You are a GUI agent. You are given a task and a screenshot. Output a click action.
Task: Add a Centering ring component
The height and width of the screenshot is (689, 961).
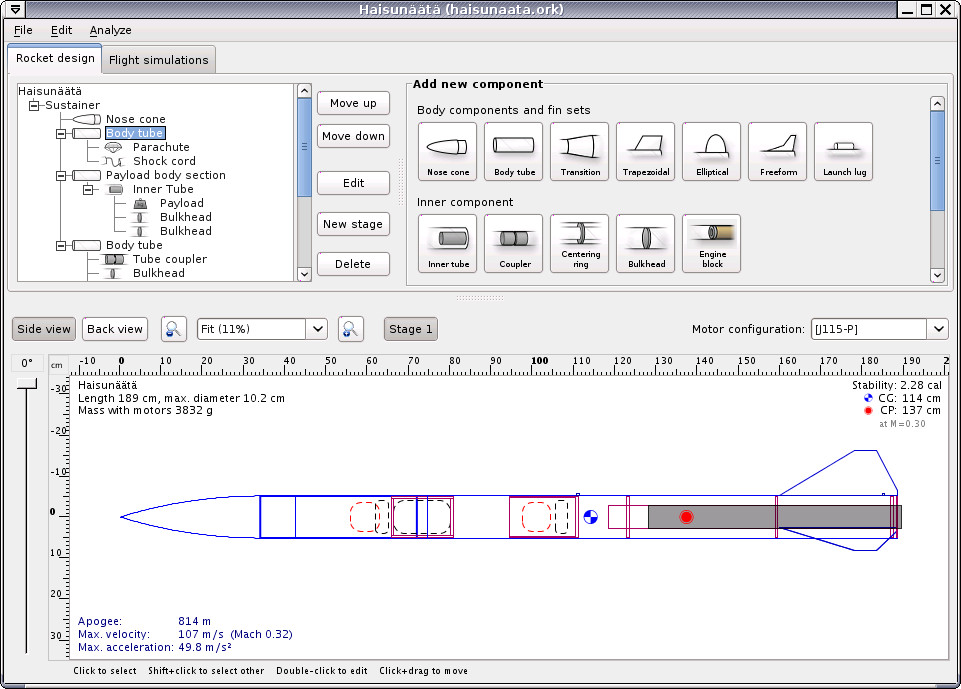(580, 244)
